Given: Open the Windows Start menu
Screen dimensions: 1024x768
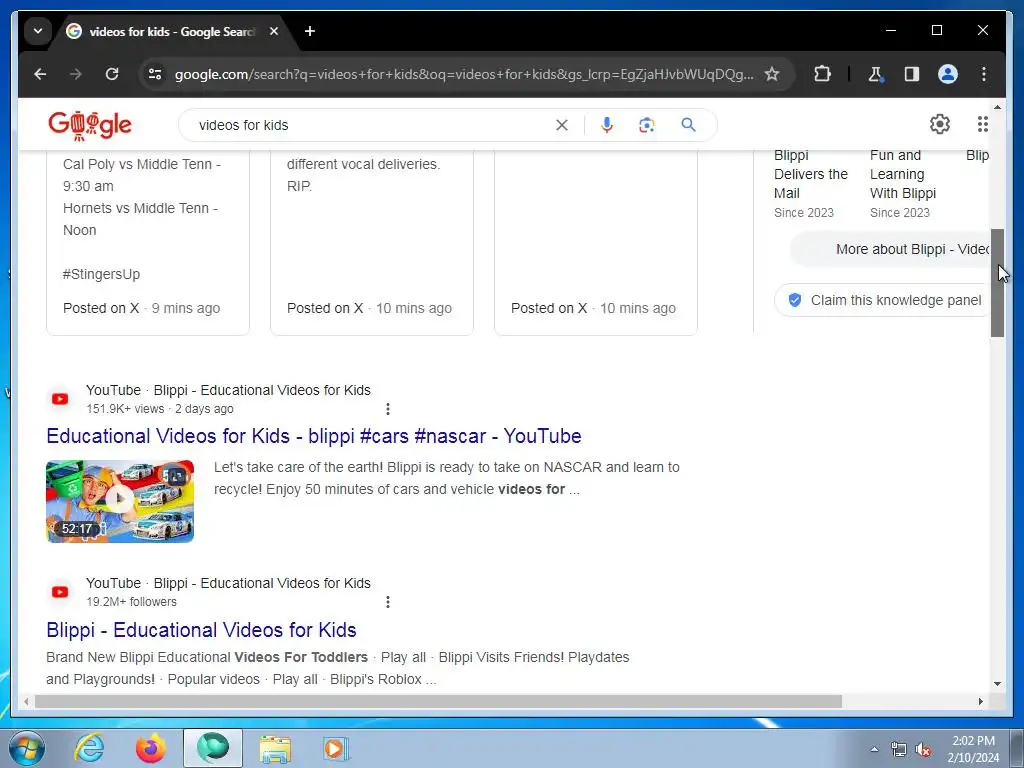Looking at the screenshot, I should [x=26, y=748].
